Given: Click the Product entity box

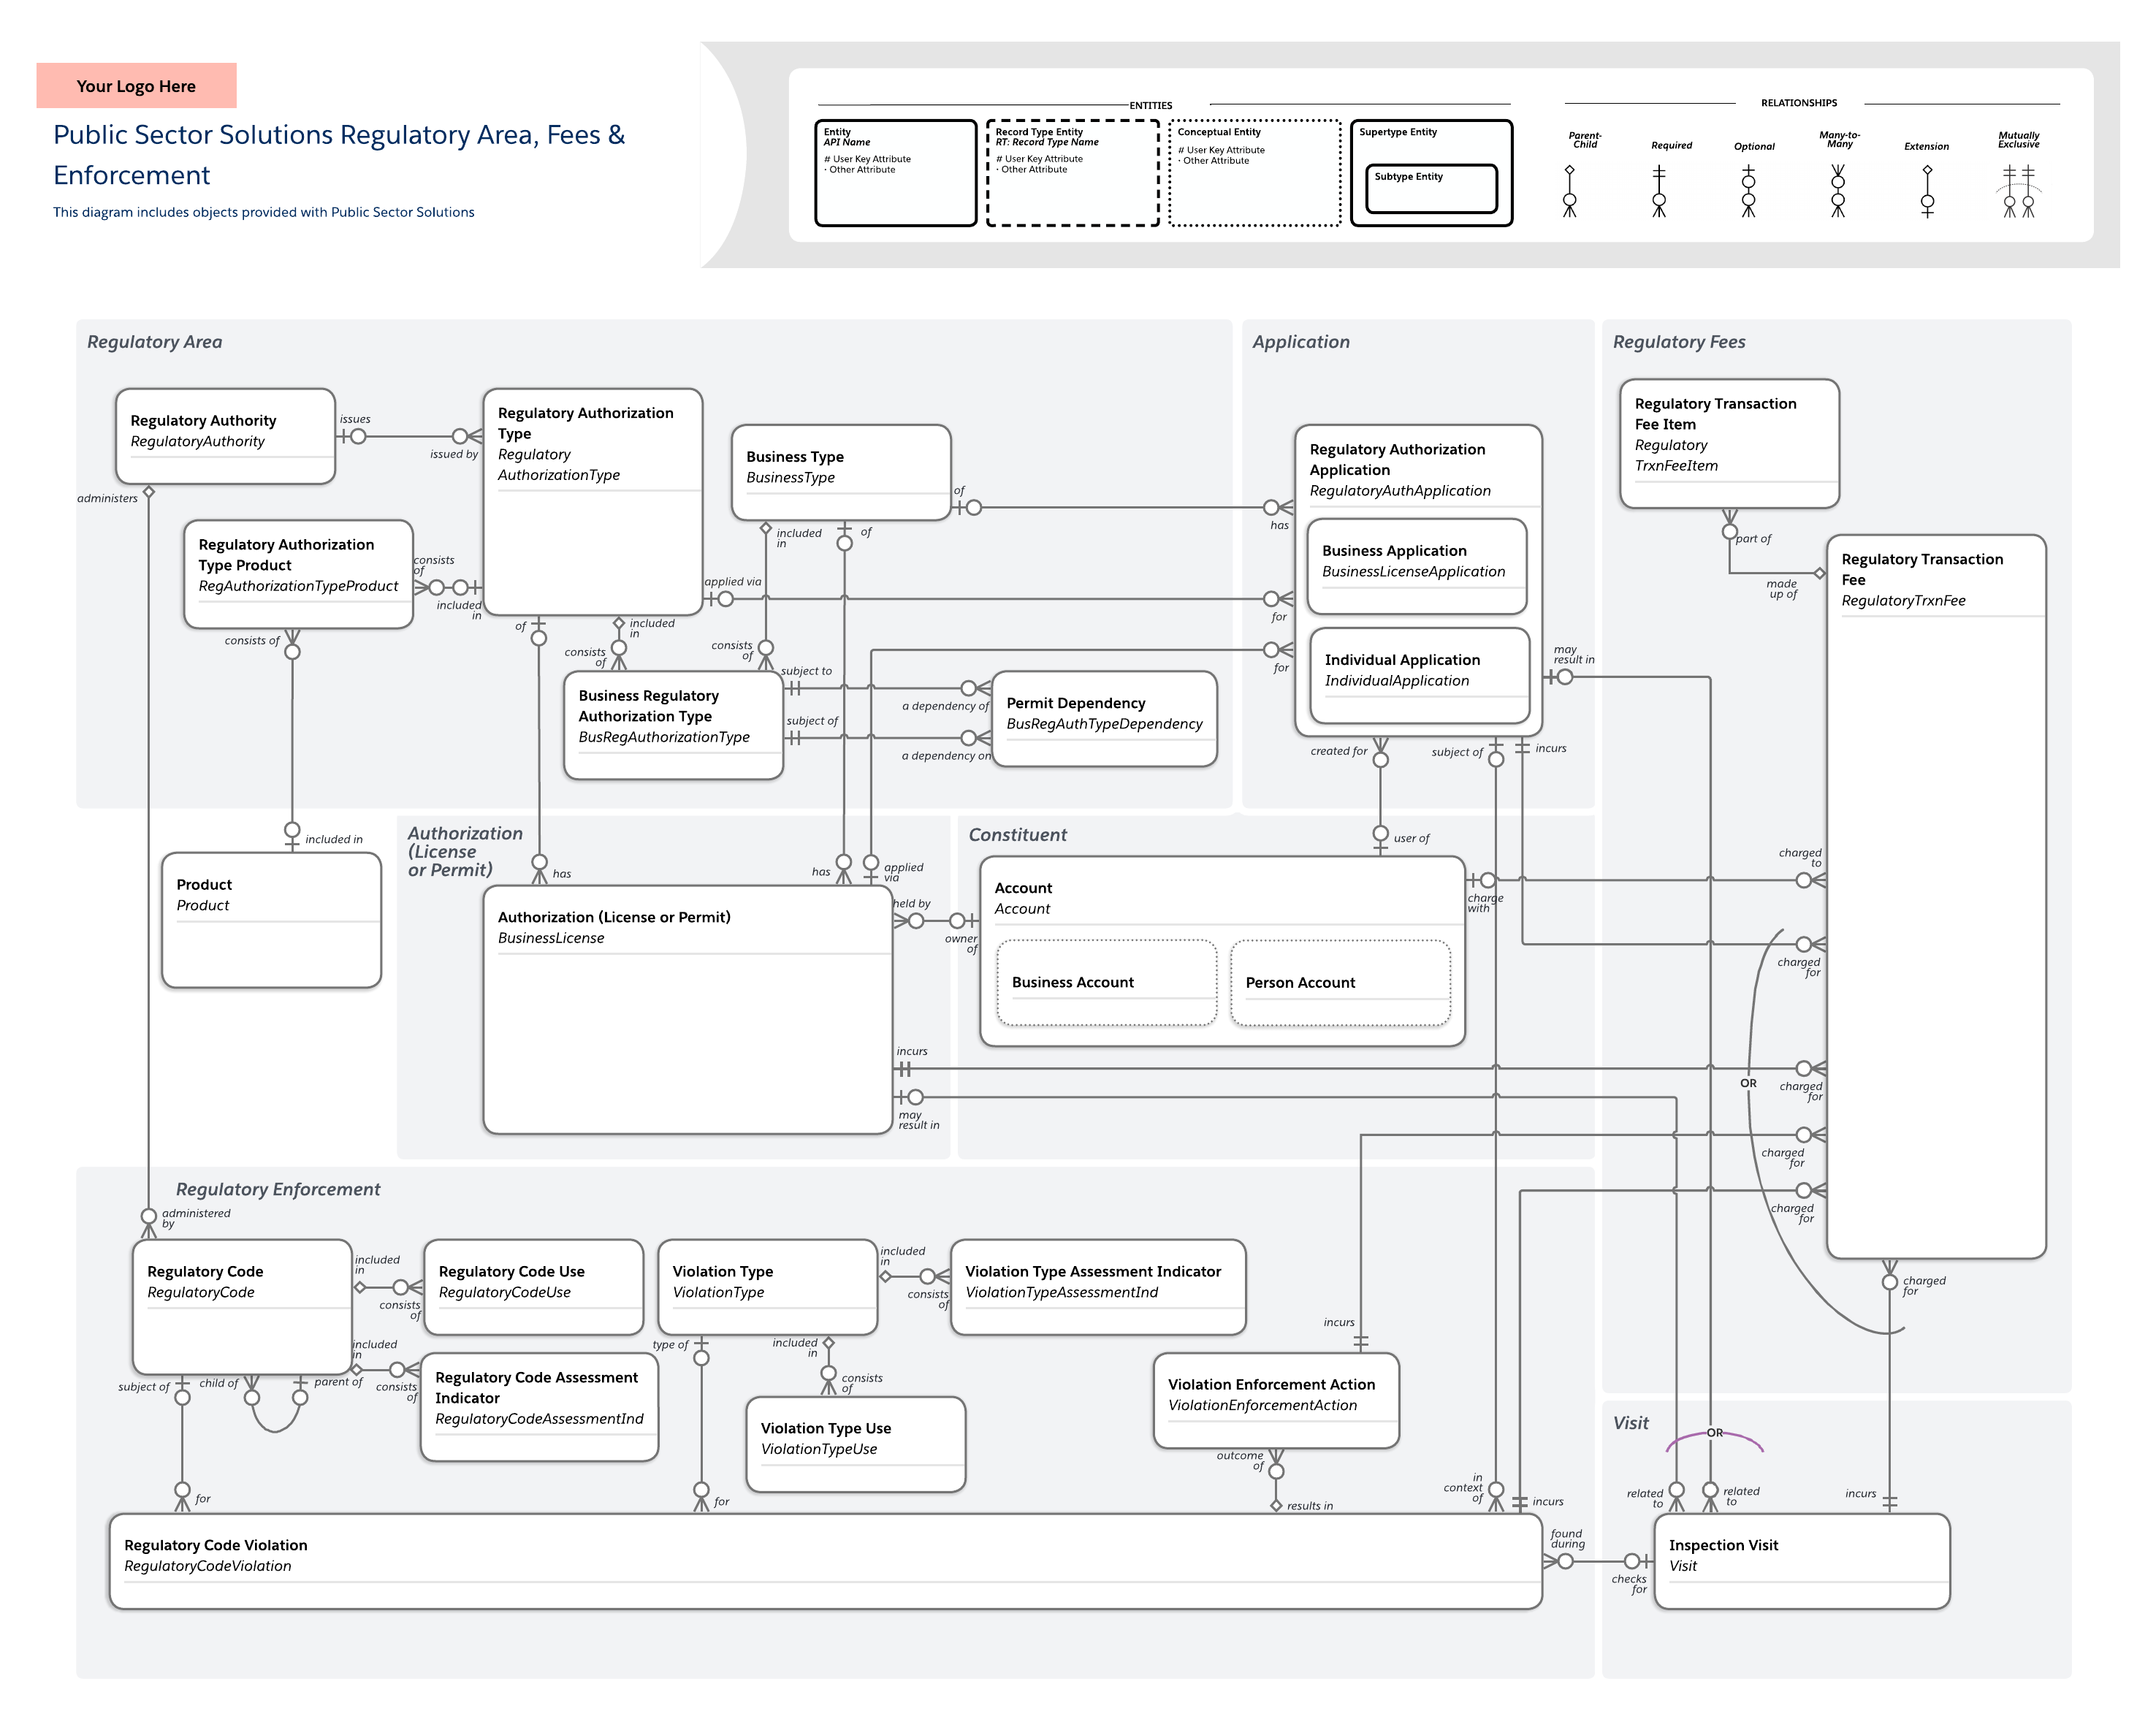Looking at the screenshot, I should [x=271, y=919].
